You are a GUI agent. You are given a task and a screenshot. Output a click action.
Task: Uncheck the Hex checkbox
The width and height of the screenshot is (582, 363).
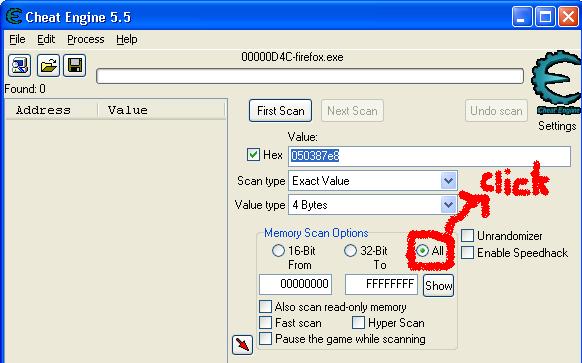(x=253, y=154)
